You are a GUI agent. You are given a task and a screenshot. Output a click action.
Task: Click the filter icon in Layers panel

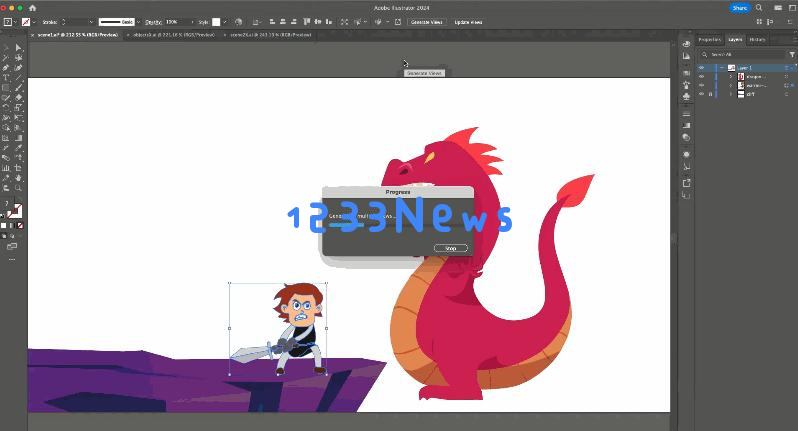tap(792, 54)
